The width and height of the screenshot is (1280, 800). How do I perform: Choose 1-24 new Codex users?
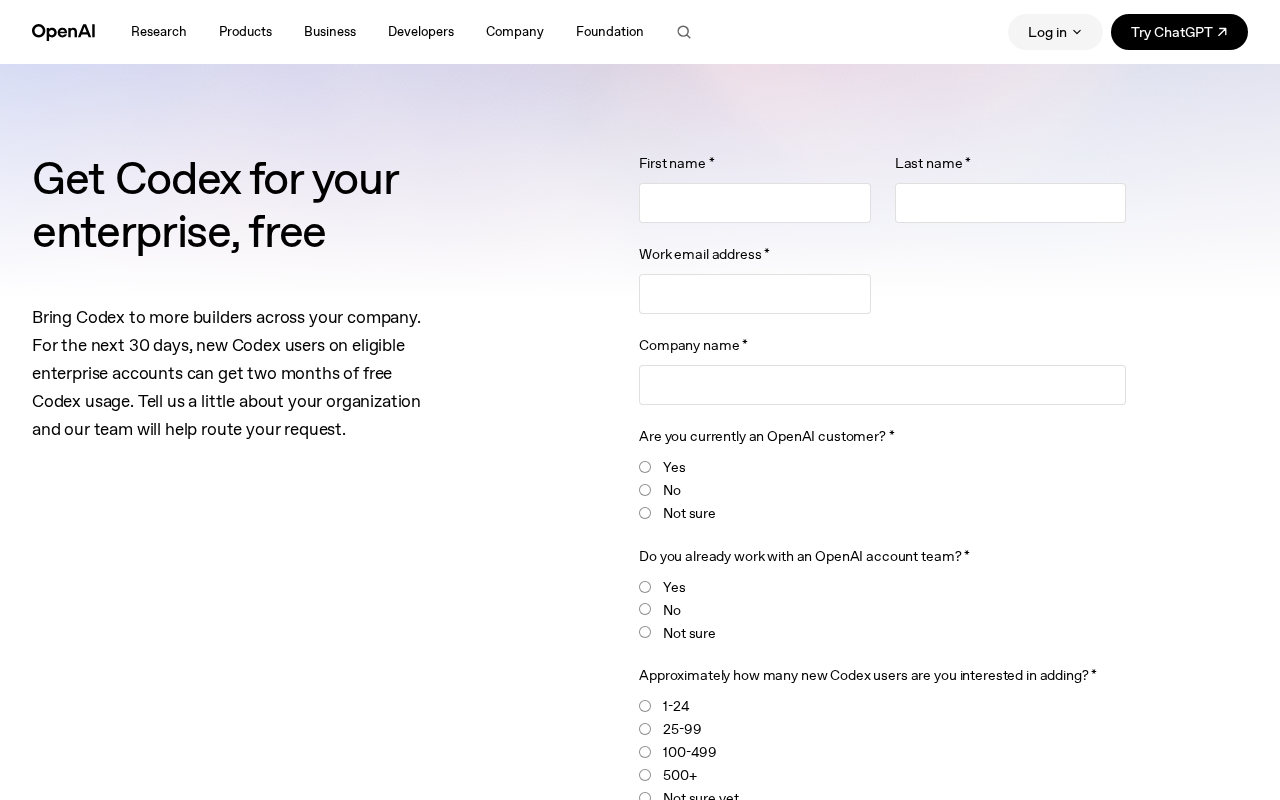(x=645, y=706)
